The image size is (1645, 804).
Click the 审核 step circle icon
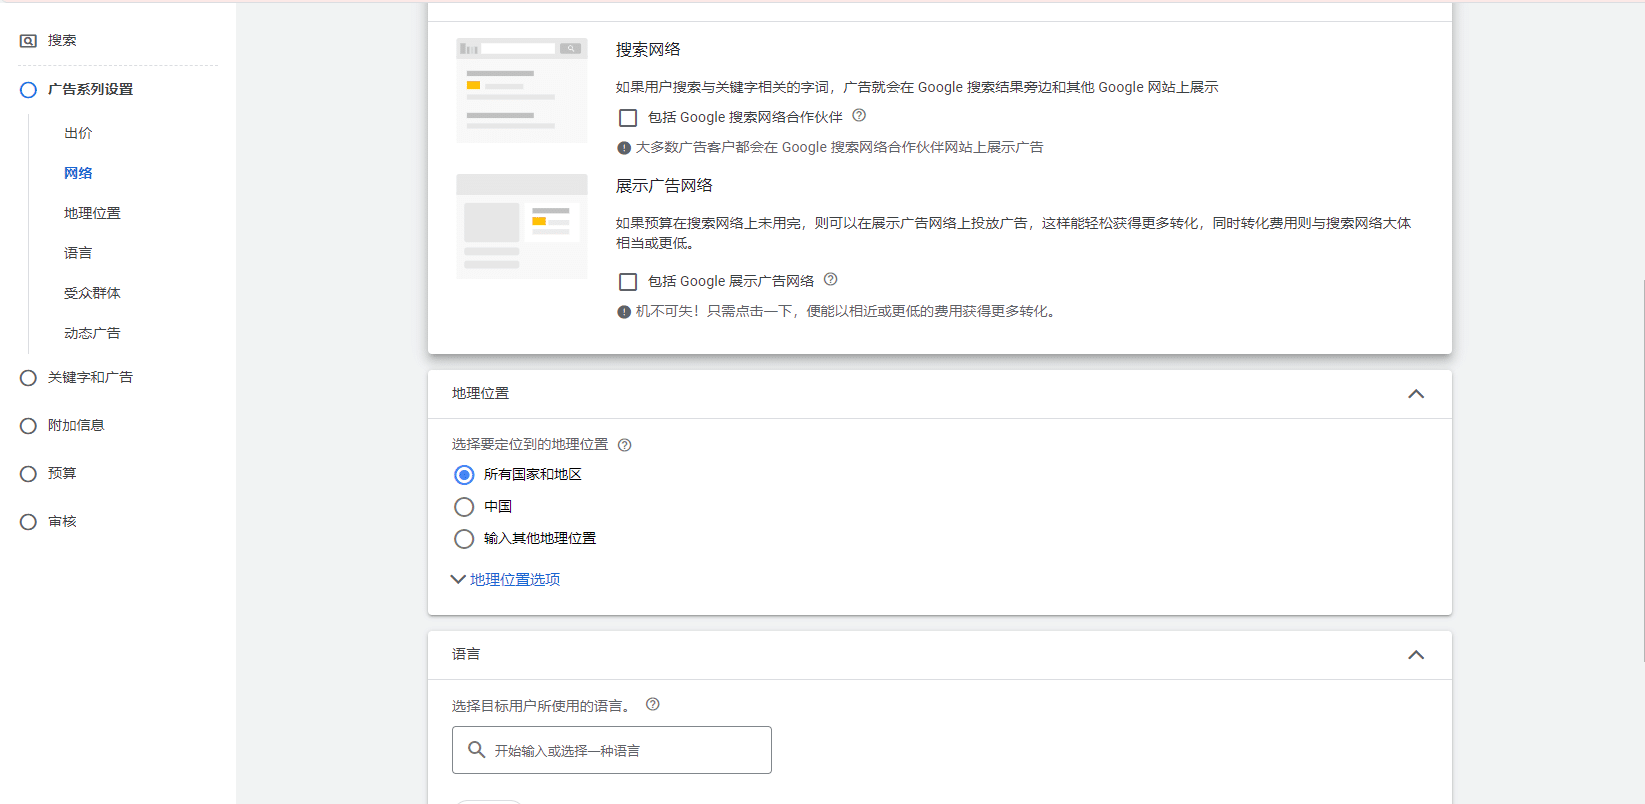[x=28, y=522]
